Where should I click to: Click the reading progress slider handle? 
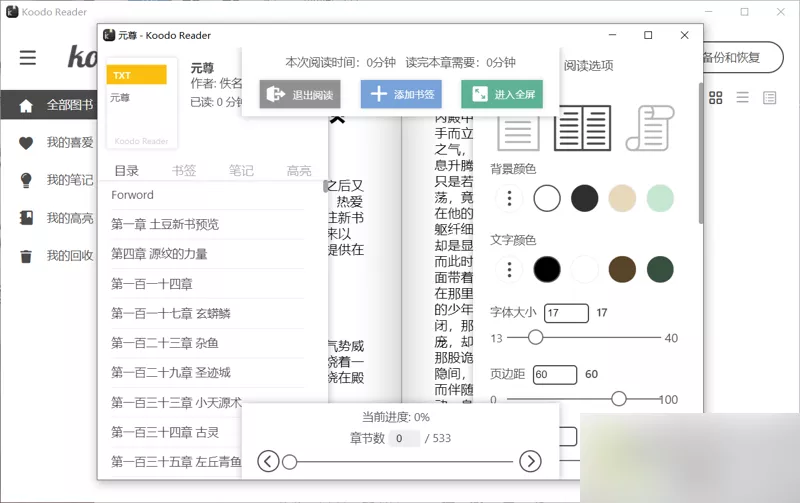click(x=290, y=462)
